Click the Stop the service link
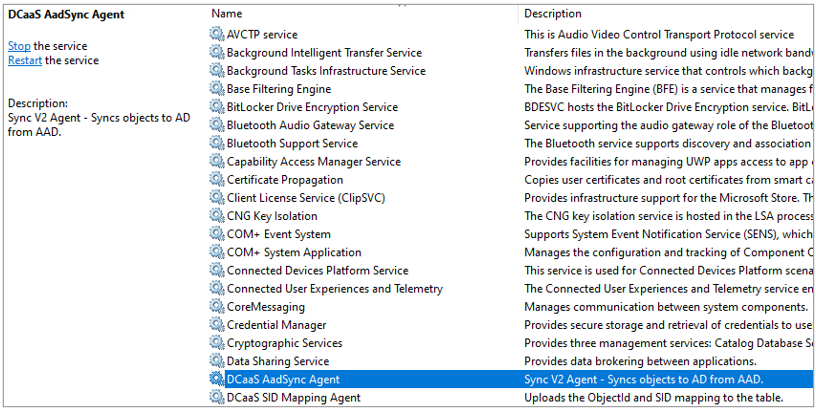Image resolution: width=816 pixels, height=409 pixels. [x=19, y=46]
